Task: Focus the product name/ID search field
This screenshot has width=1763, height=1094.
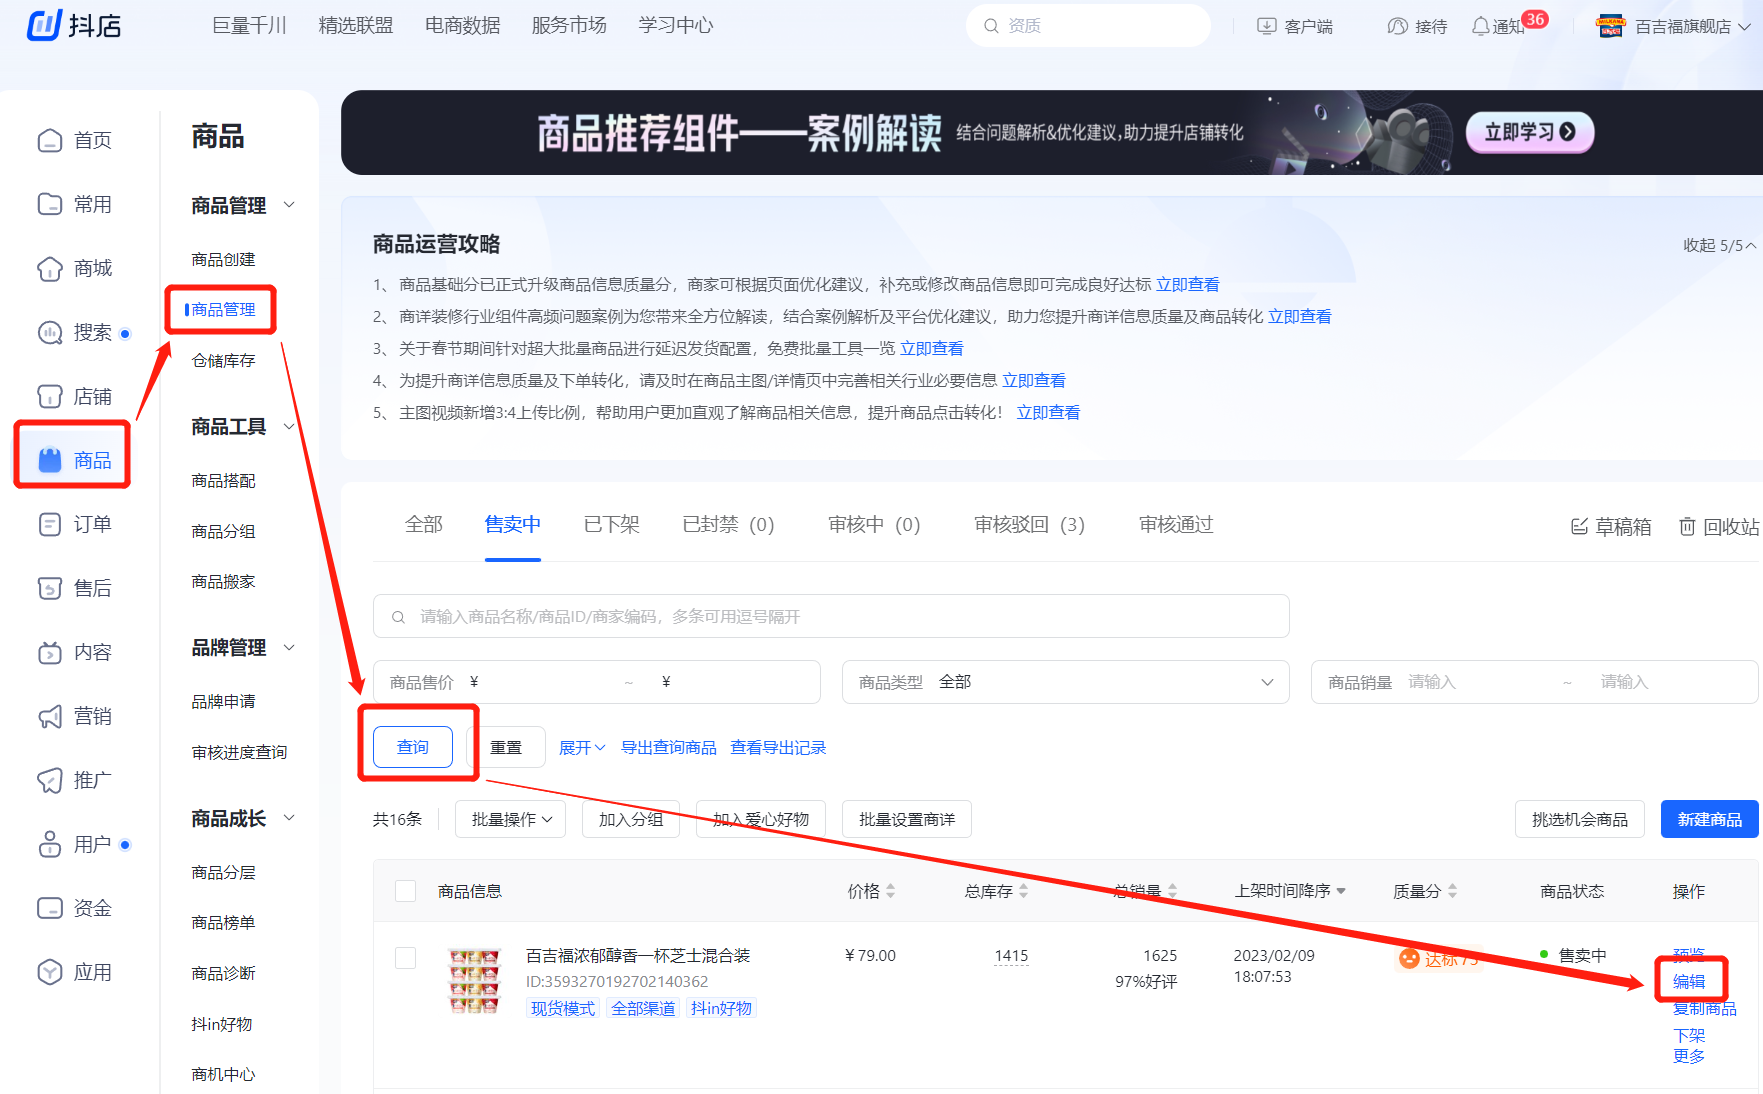Action: (831, 616)
